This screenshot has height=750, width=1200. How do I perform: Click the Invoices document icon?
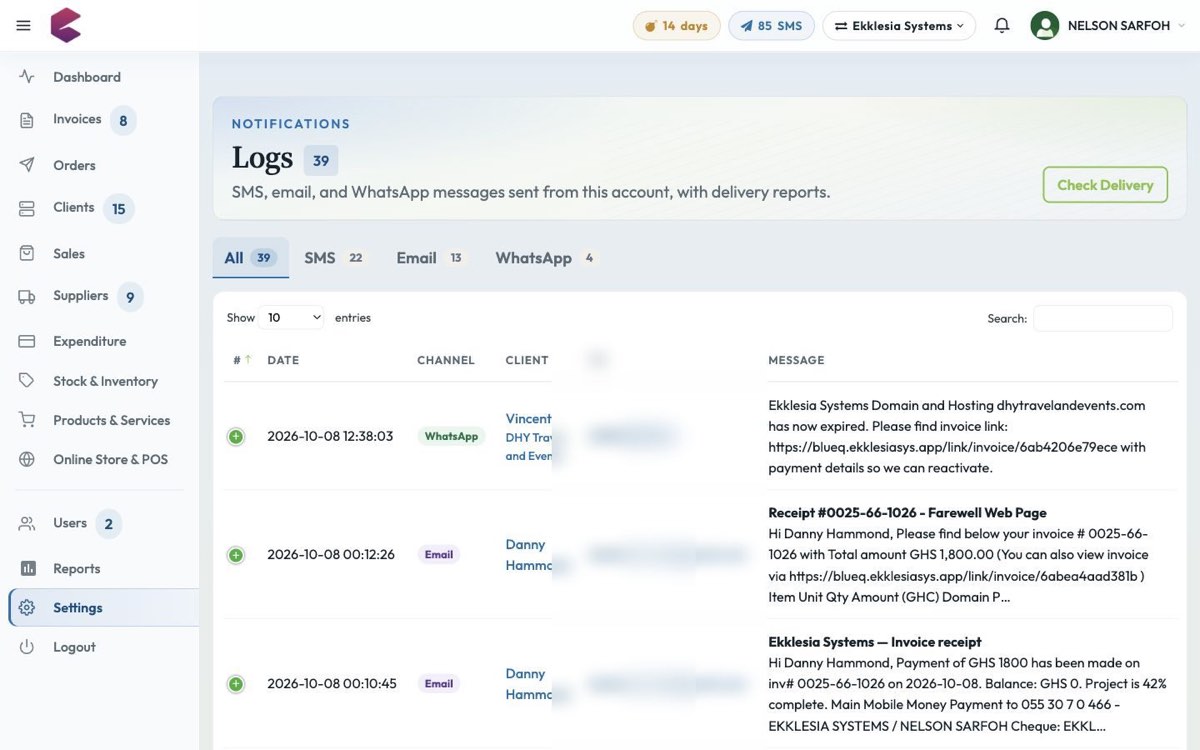(x=27, y=120)
